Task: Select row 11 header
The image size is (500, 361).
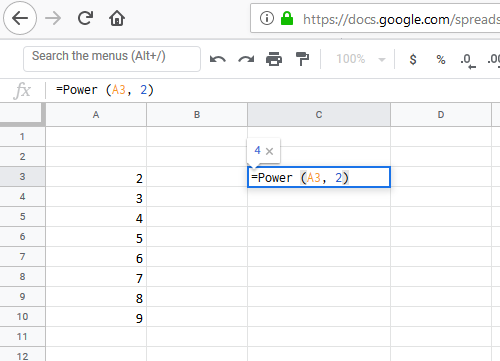Action: pos(22,337)
